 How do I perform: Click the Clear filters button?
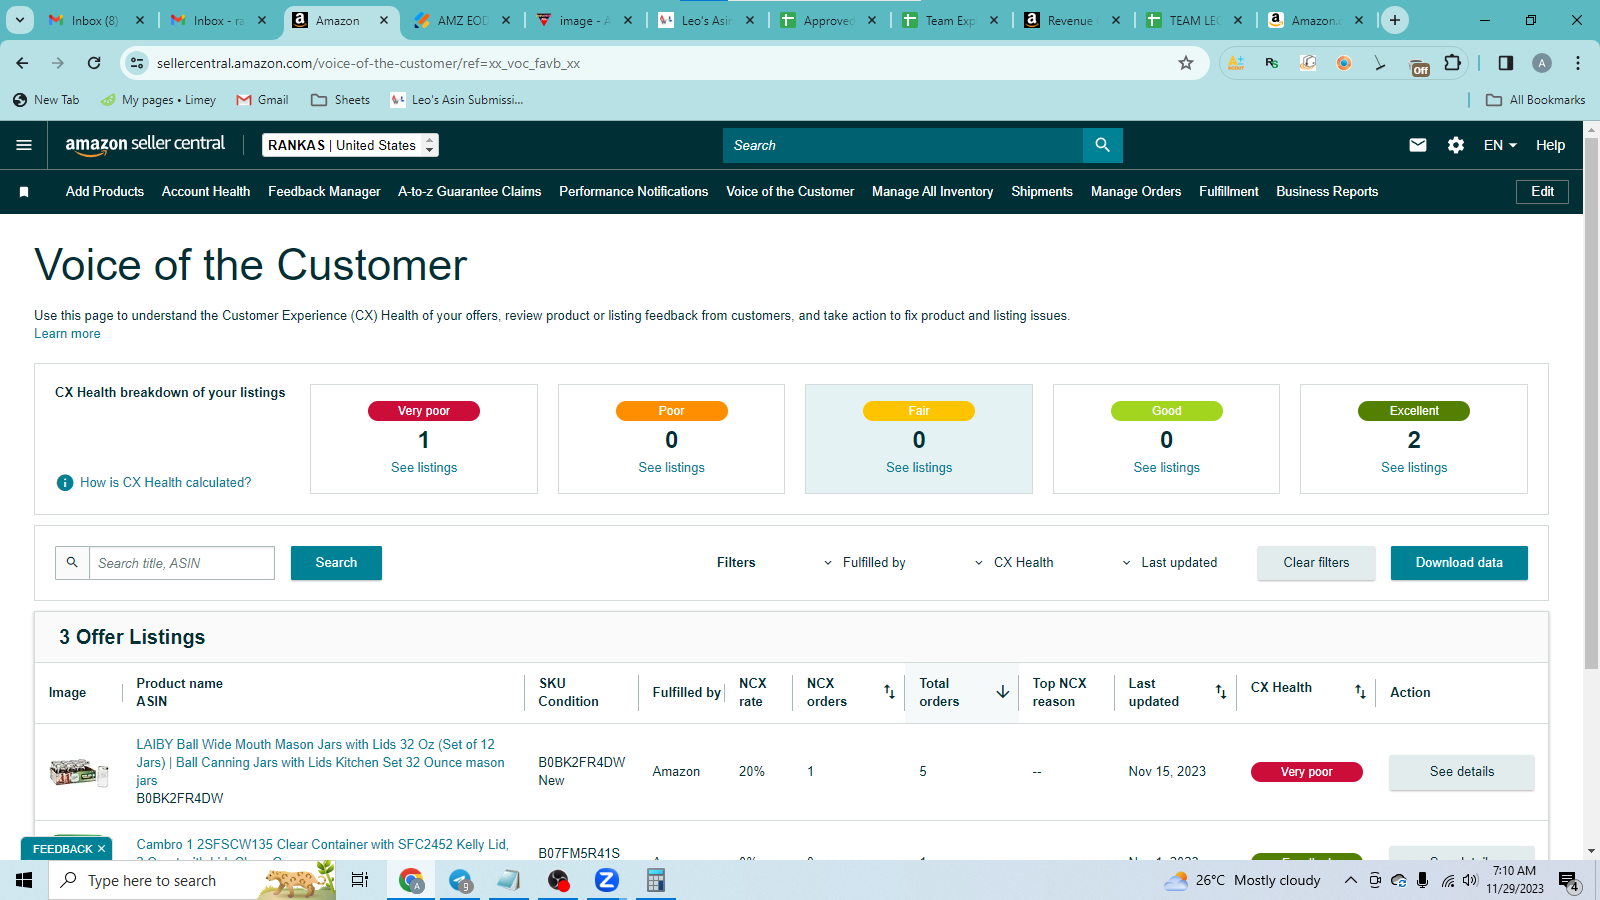pyautogui.click(x=1316, y=563)
